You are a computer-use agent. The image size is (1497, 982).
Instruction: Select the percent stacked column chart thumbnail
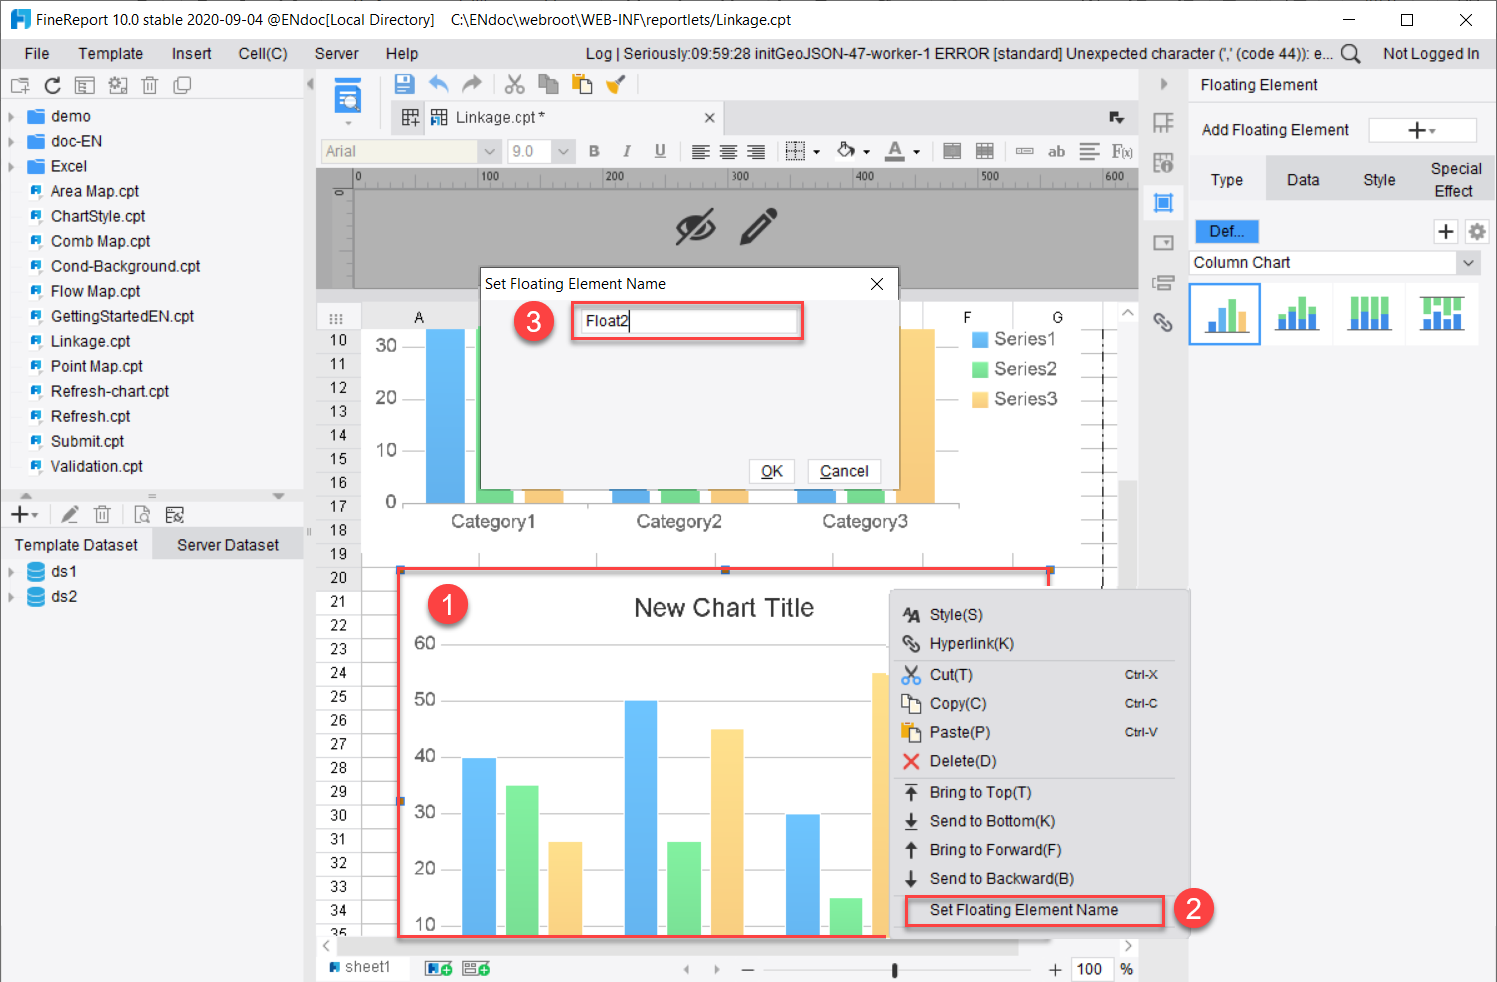tap(1369, 313)
